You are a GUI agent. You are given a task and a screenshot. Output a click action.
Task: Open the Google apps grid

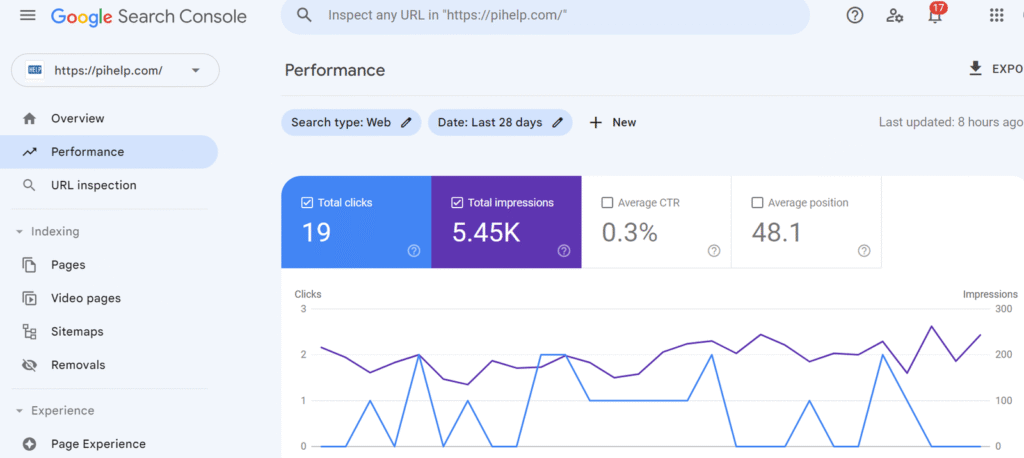click(x=996, y=16)
